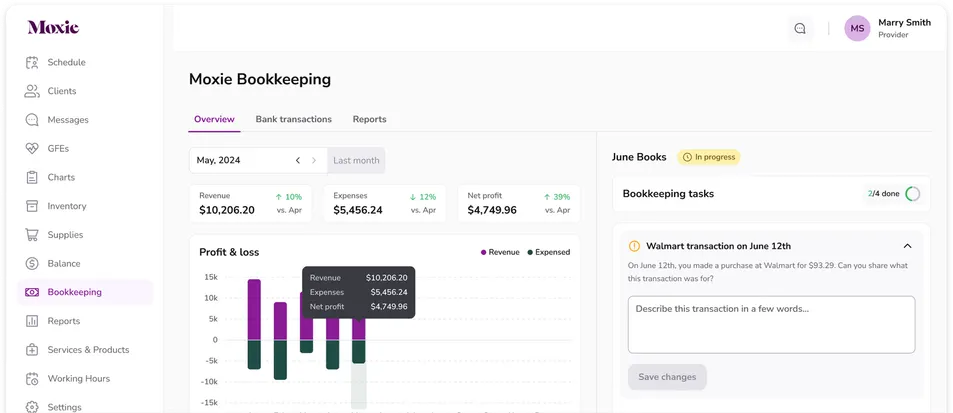Click the Clients people icon
Viewport: 953px width, 413px height.
coord(32,91)
